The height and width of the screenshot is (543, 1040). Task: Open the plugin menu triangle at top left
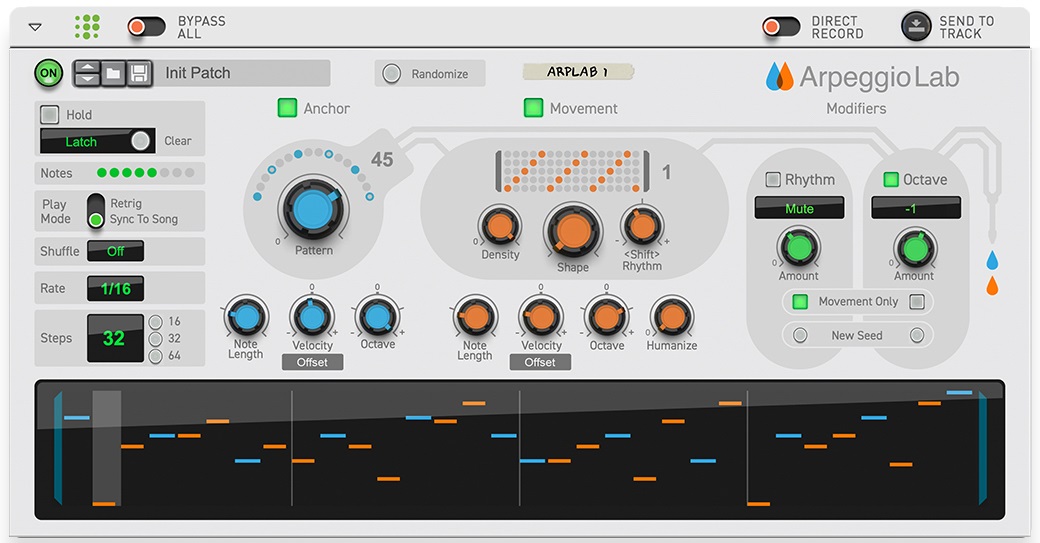pos(35,27)
